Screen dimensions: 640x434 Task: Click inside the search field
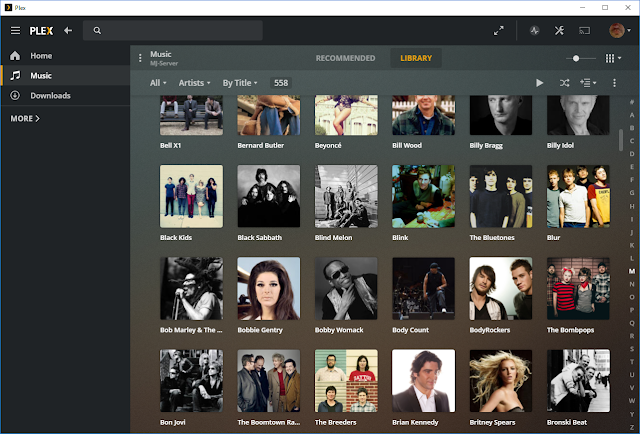coord(173,31)
